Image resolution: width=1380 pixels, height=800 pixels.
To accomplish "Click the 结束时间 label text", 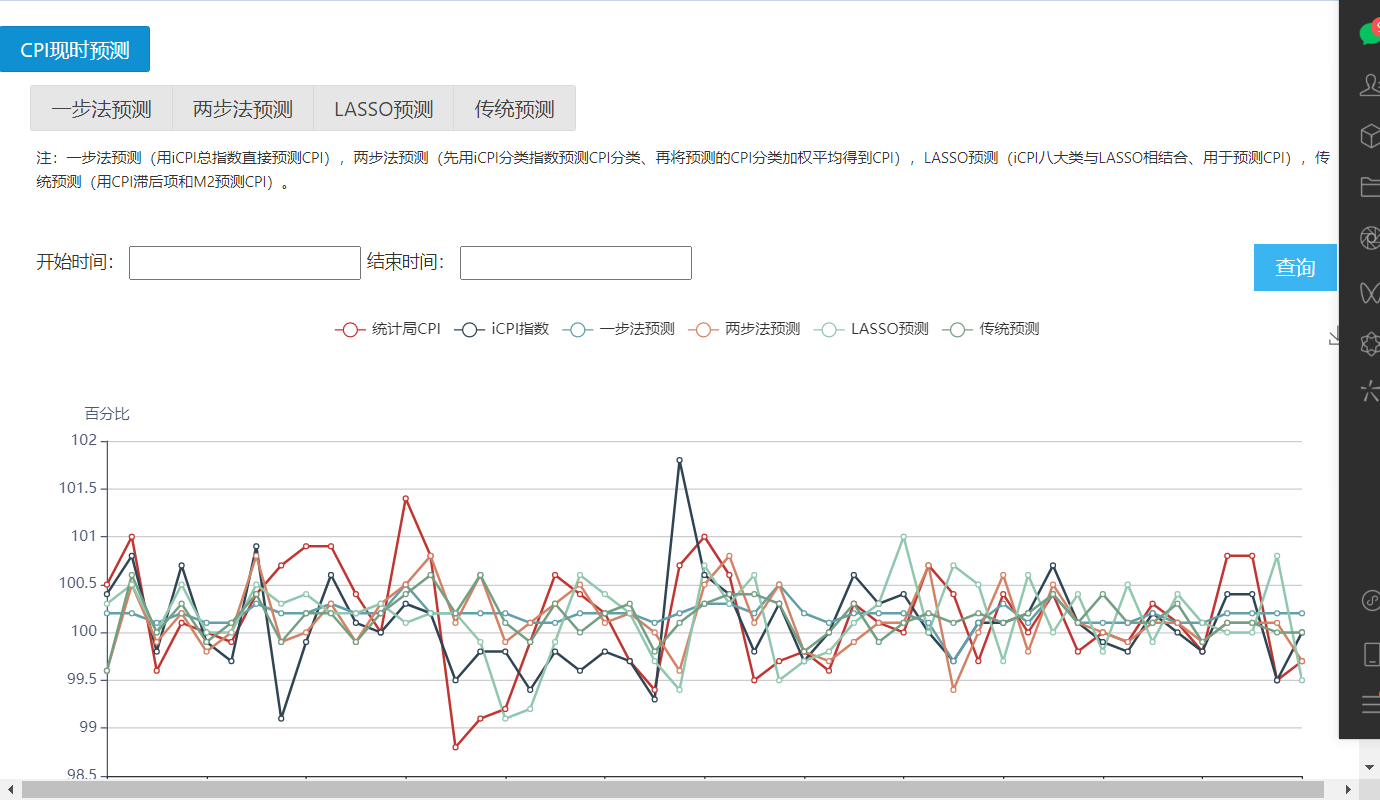I will tap(406, 262).
